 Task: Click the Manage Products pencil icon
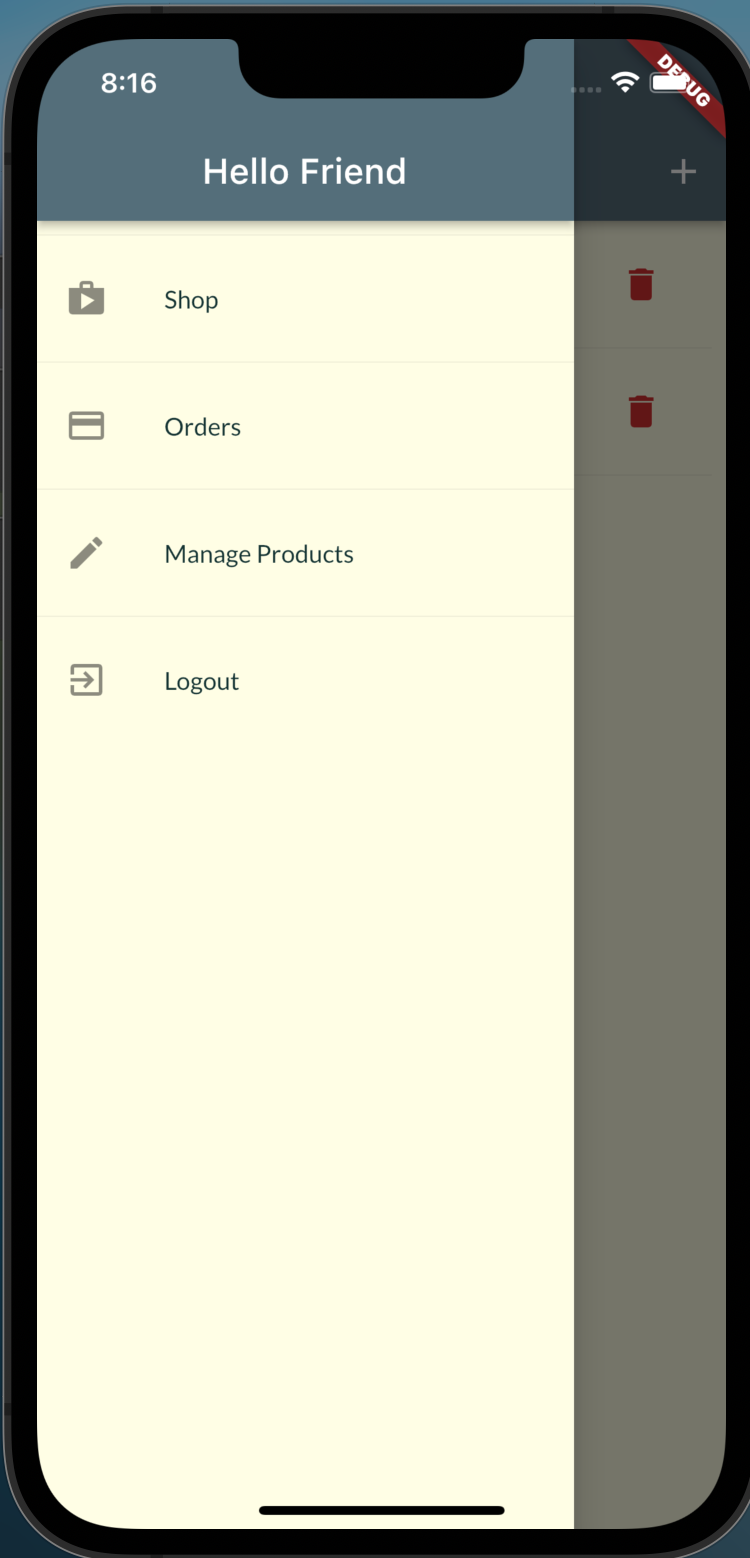(86, 553)
